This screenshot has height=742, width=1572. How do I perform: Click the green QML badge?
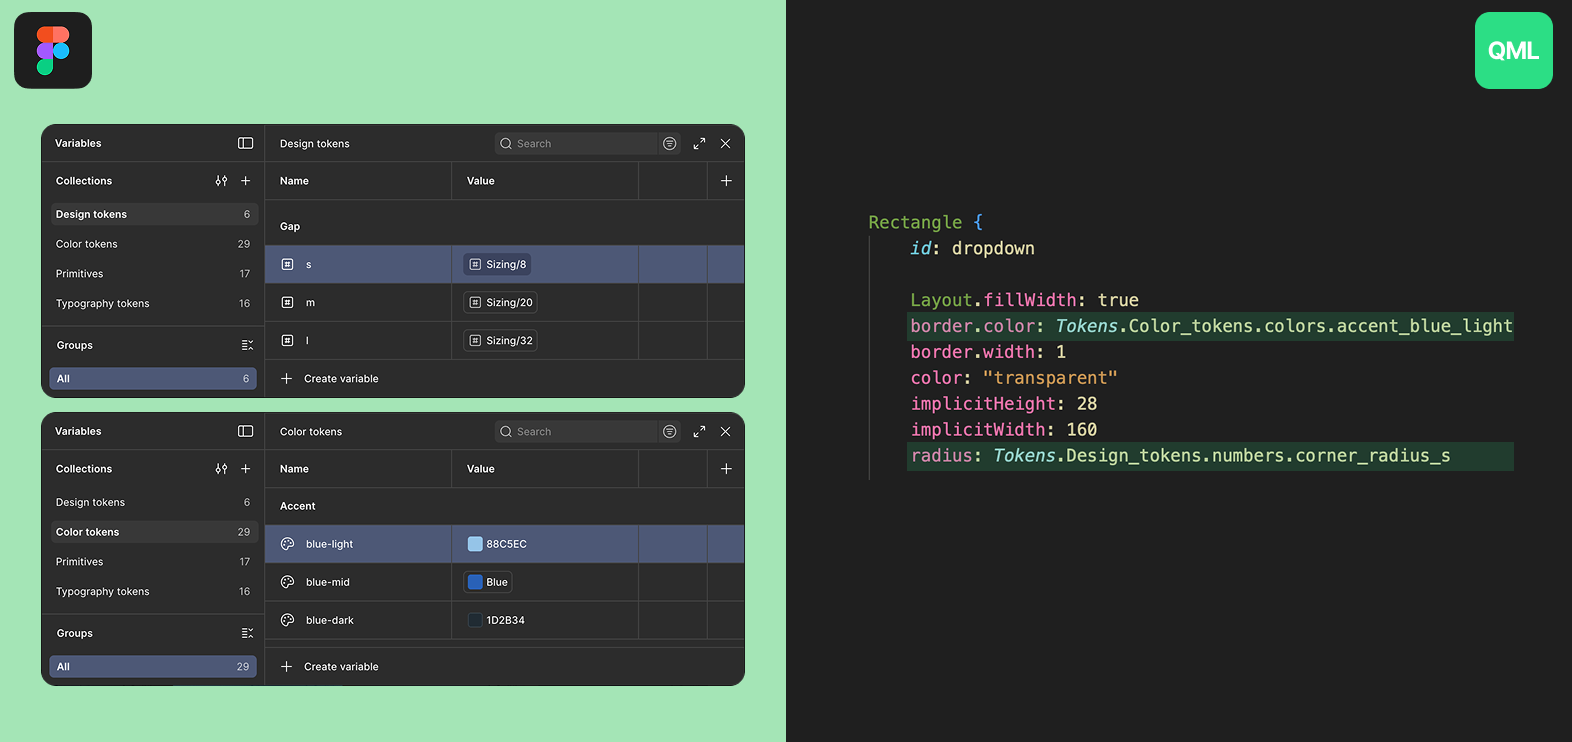point(1513,51)
